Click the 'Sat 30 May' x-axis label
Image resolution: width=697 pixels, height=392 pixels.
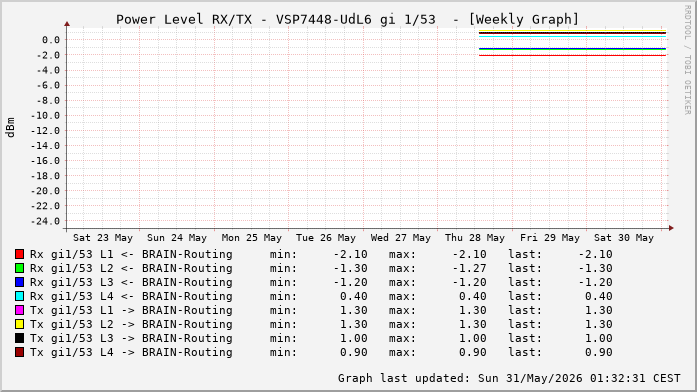click(624, 238)
